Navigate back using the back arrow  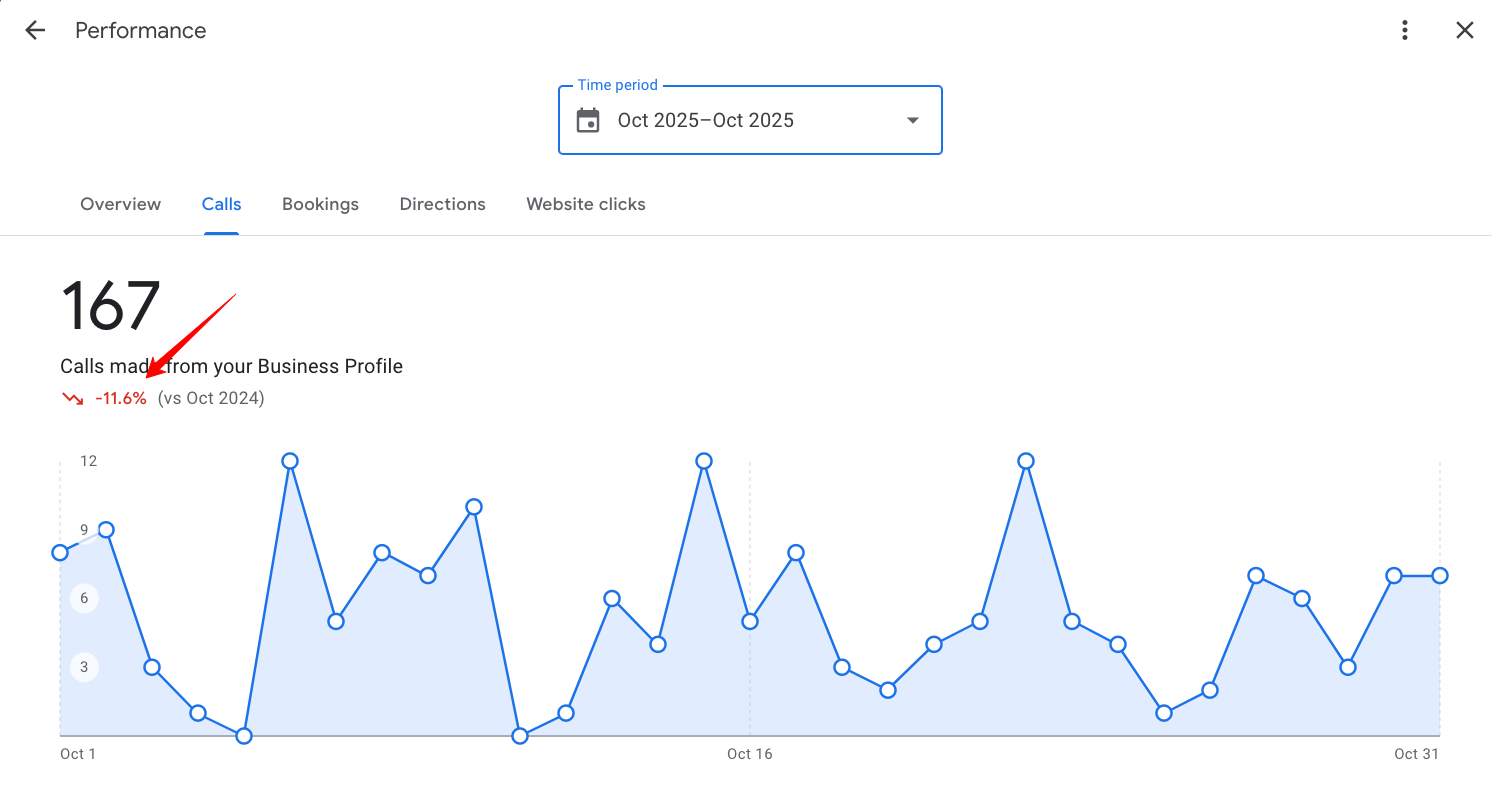point(35,30)
